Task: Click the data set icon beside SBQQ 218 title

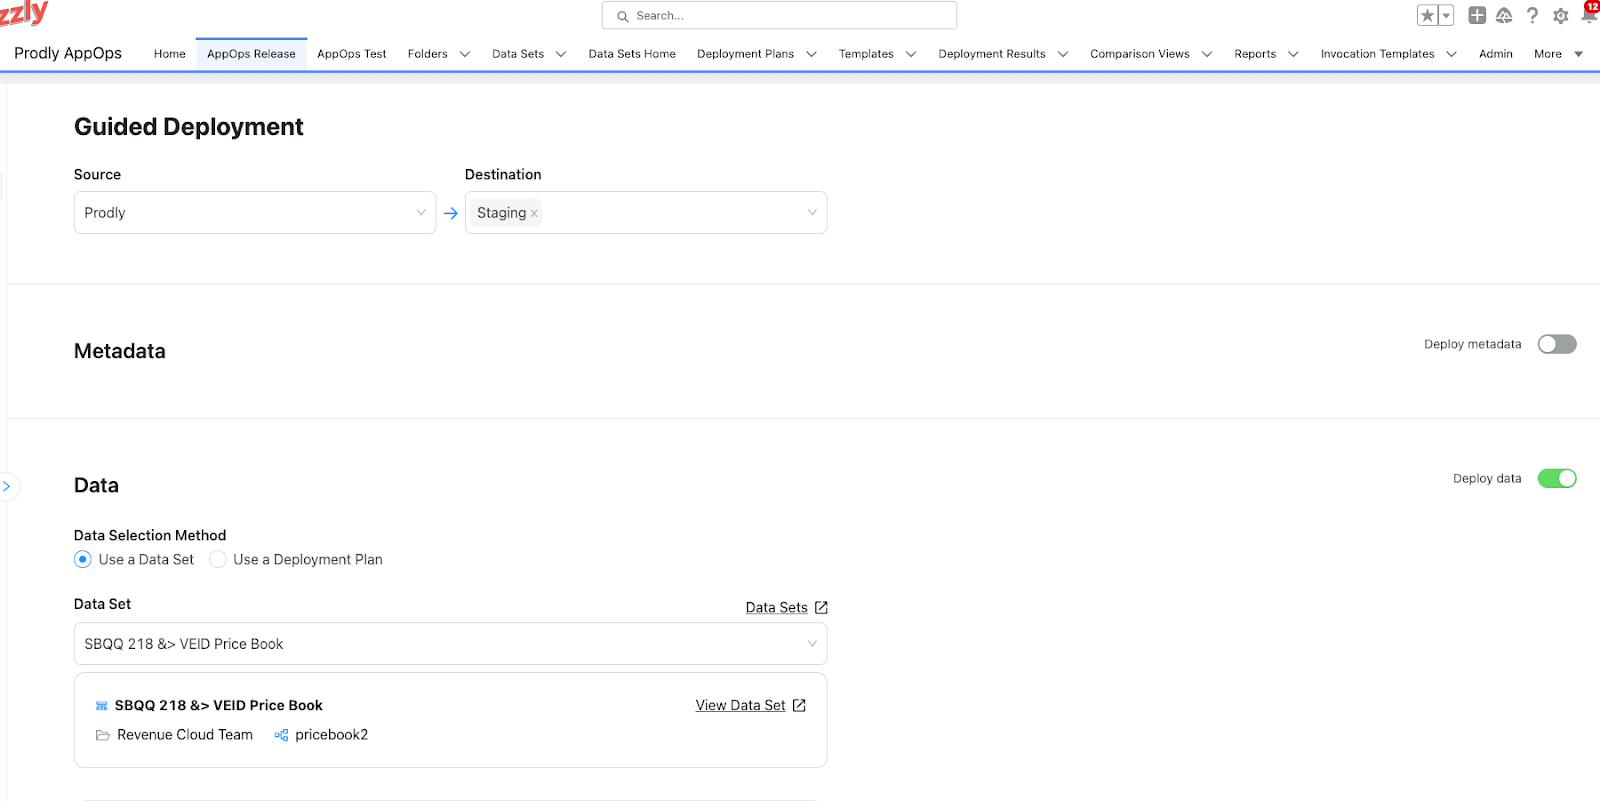Action: coord(101,706)
